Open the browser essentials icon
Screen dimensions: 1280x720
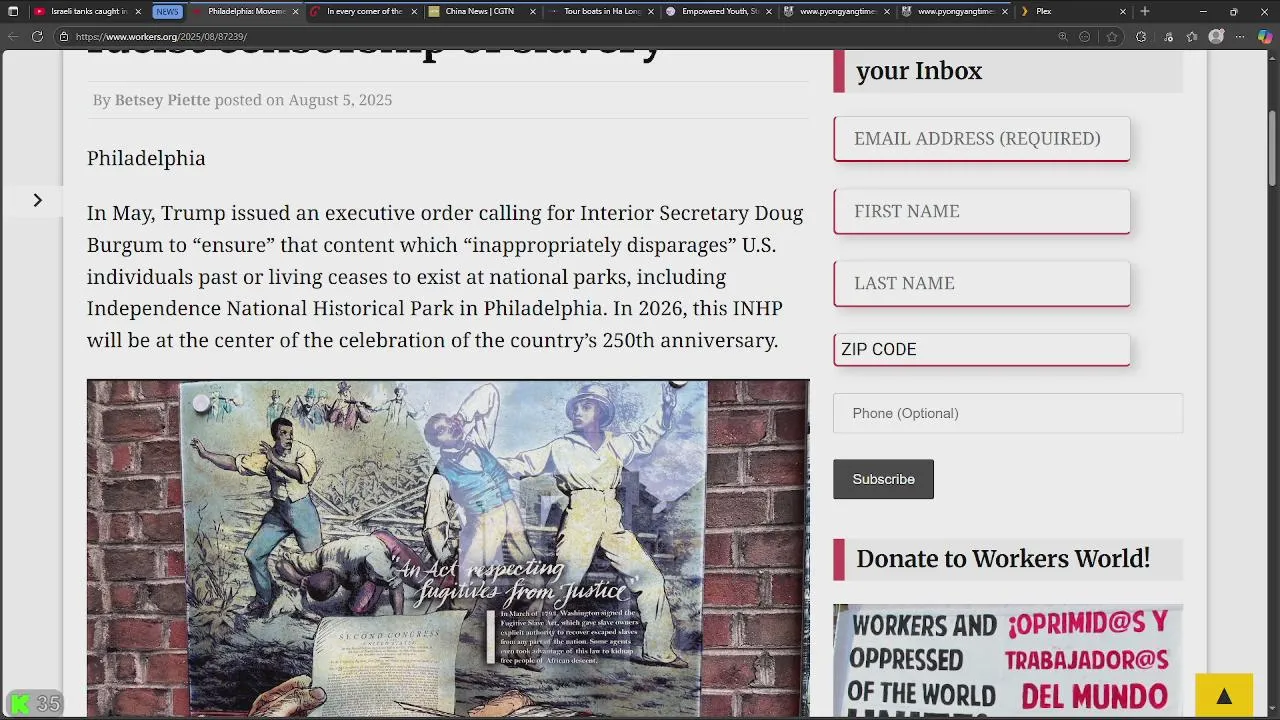point(1168,37)
